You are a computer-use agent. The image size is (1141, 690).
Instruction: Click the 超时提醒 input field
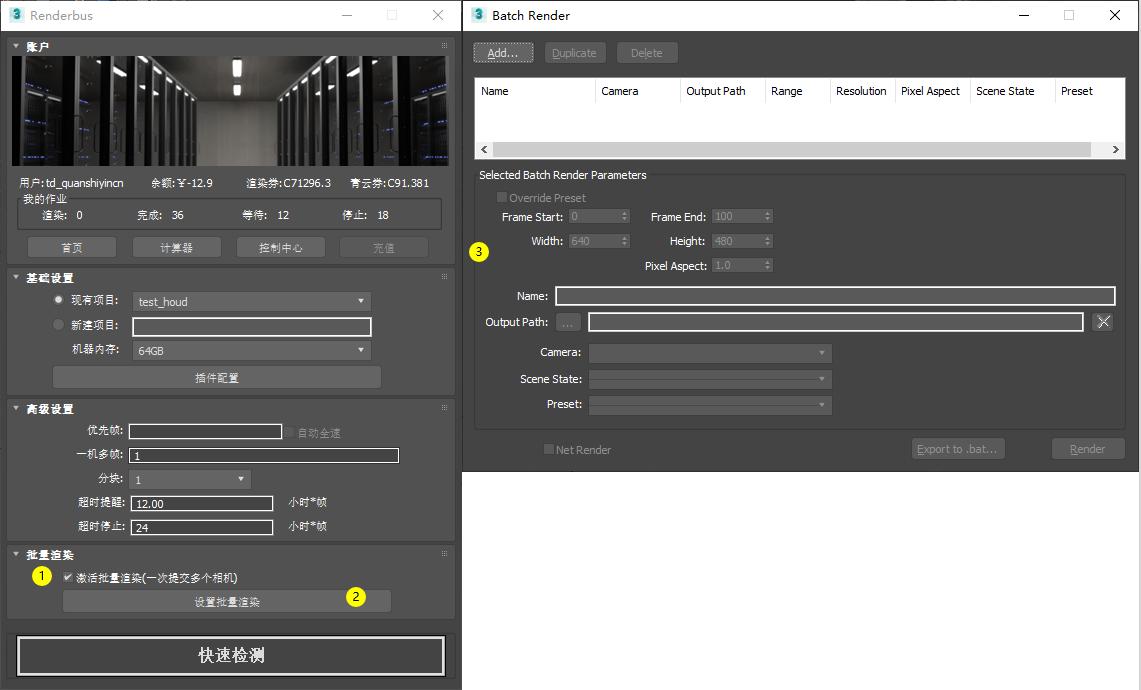pyautogui.click(x=201, y=503)
